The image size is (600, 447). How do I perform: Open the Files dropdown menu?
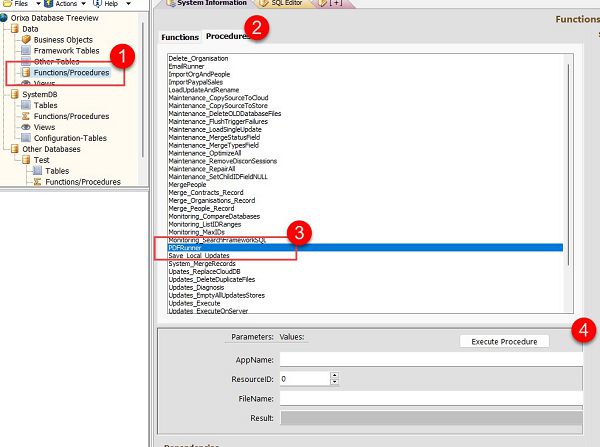(20, 4)
